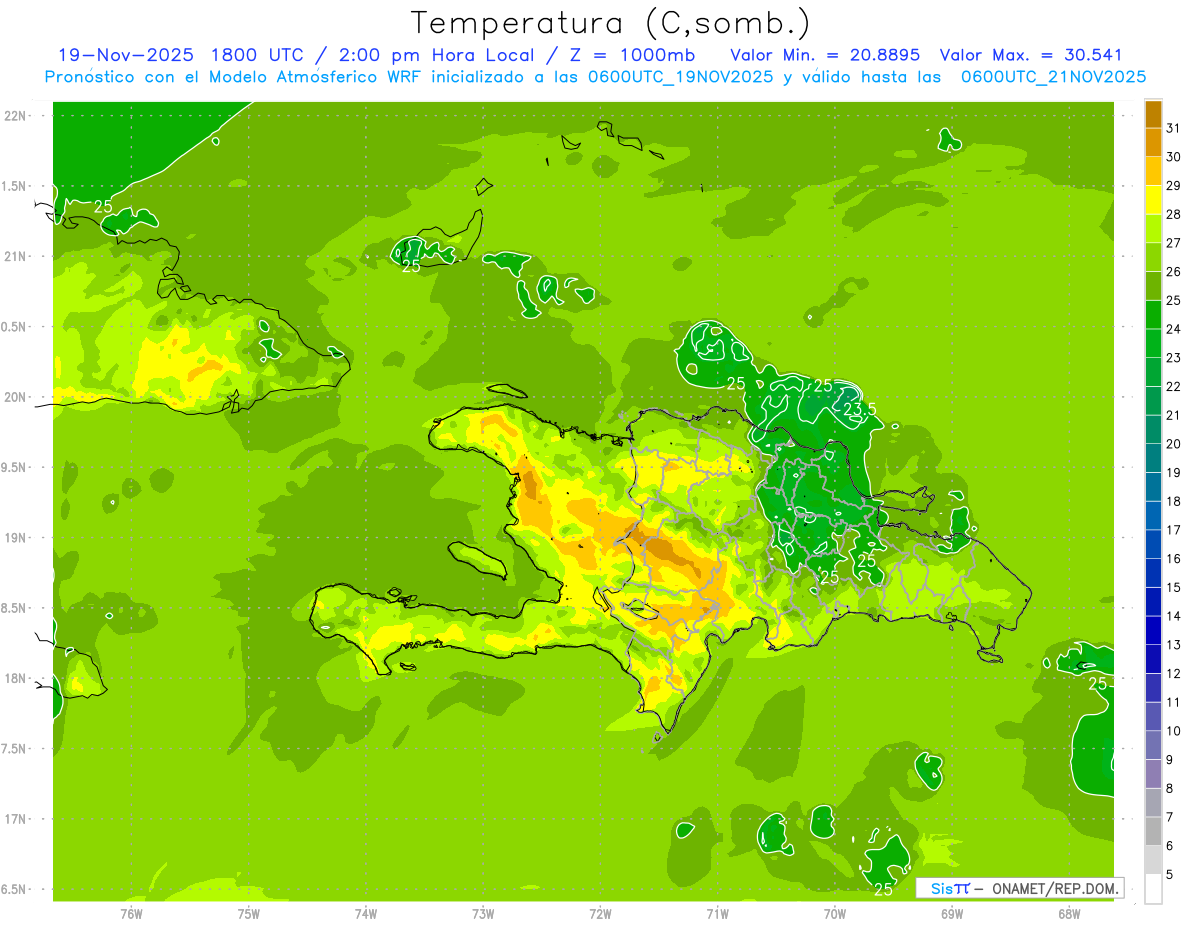Select the "19-Nov-2025" date text
The image size is (1200, 927).
point(125,55)
